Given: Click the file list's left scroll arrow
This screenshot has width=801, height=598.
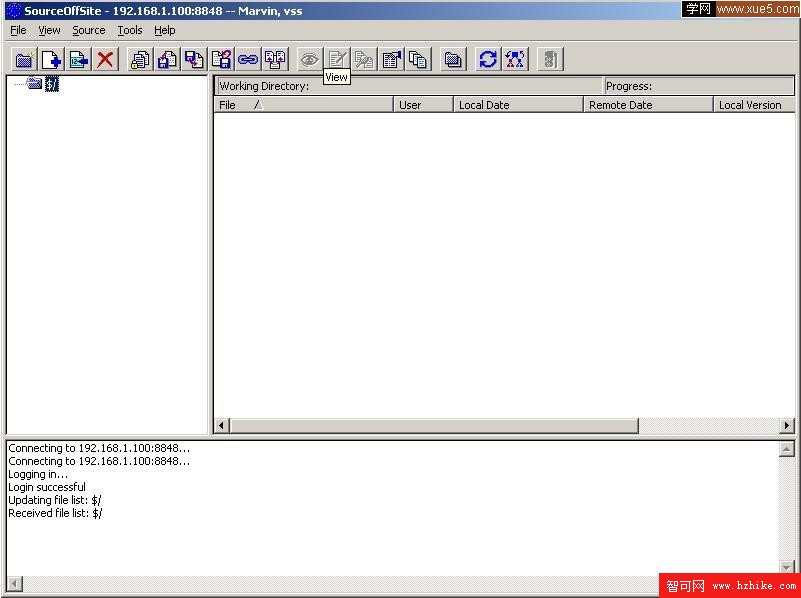Looking at the screenshot, I should click(222, 425).
